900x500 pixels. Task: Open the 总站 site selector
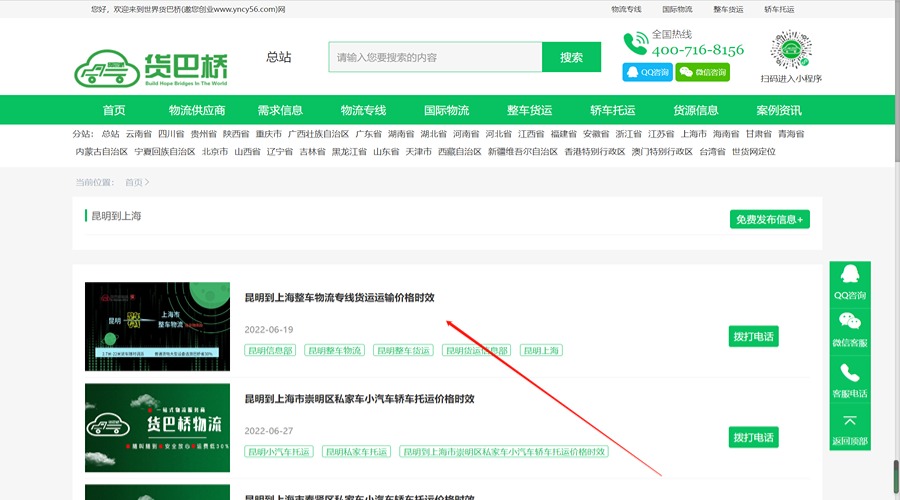[279, 57]
